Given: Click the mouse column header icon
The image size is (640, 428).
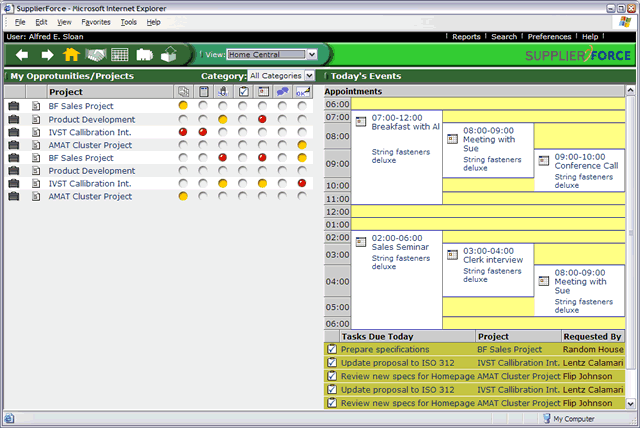Looking at the screenshot, I should pos(223,92).
